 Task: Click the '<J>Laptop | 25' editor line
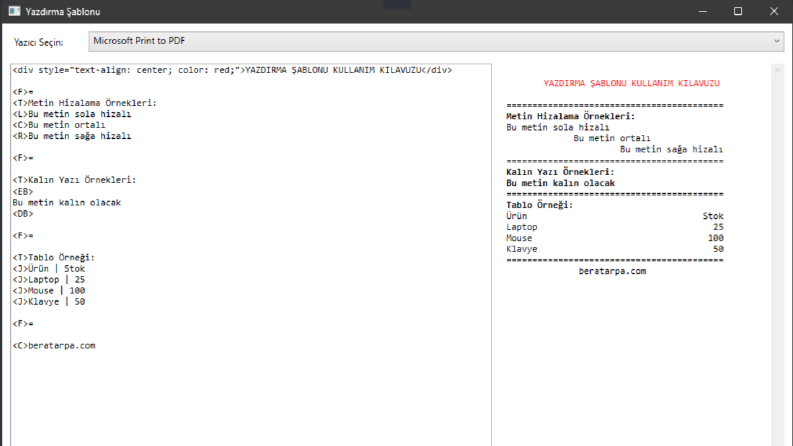click(x=49, y=280)
